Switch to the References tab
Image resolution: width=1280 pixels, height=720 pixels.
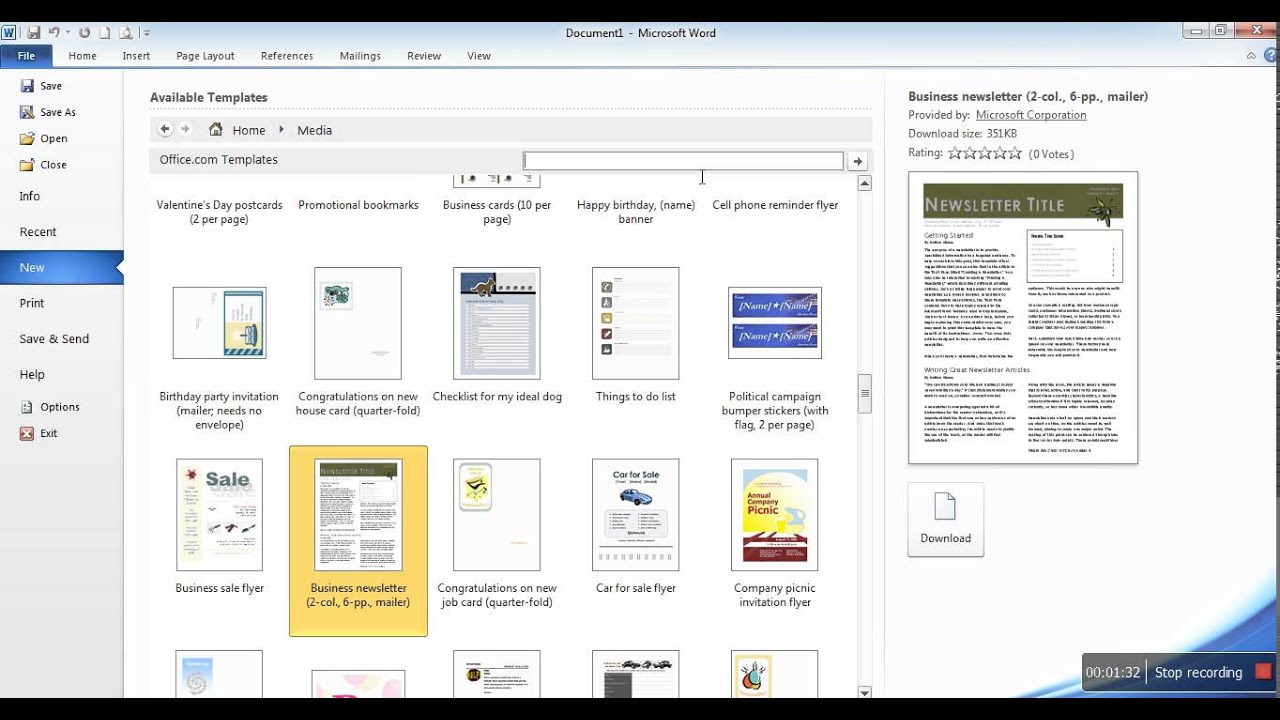click(x=287, y=56)
